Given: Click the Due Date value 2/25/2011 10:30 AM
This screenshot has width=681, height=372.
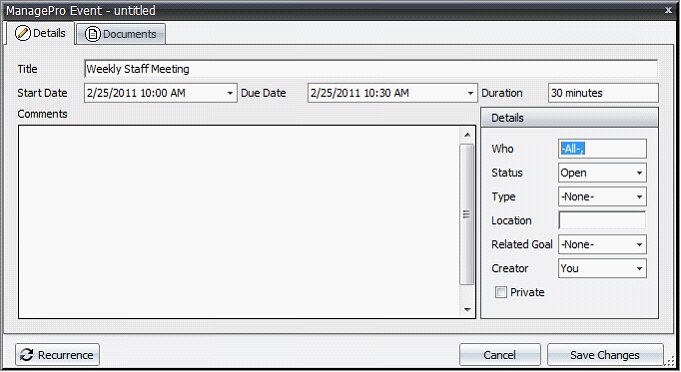Looking at the screenshot, I should coord(360,93).
